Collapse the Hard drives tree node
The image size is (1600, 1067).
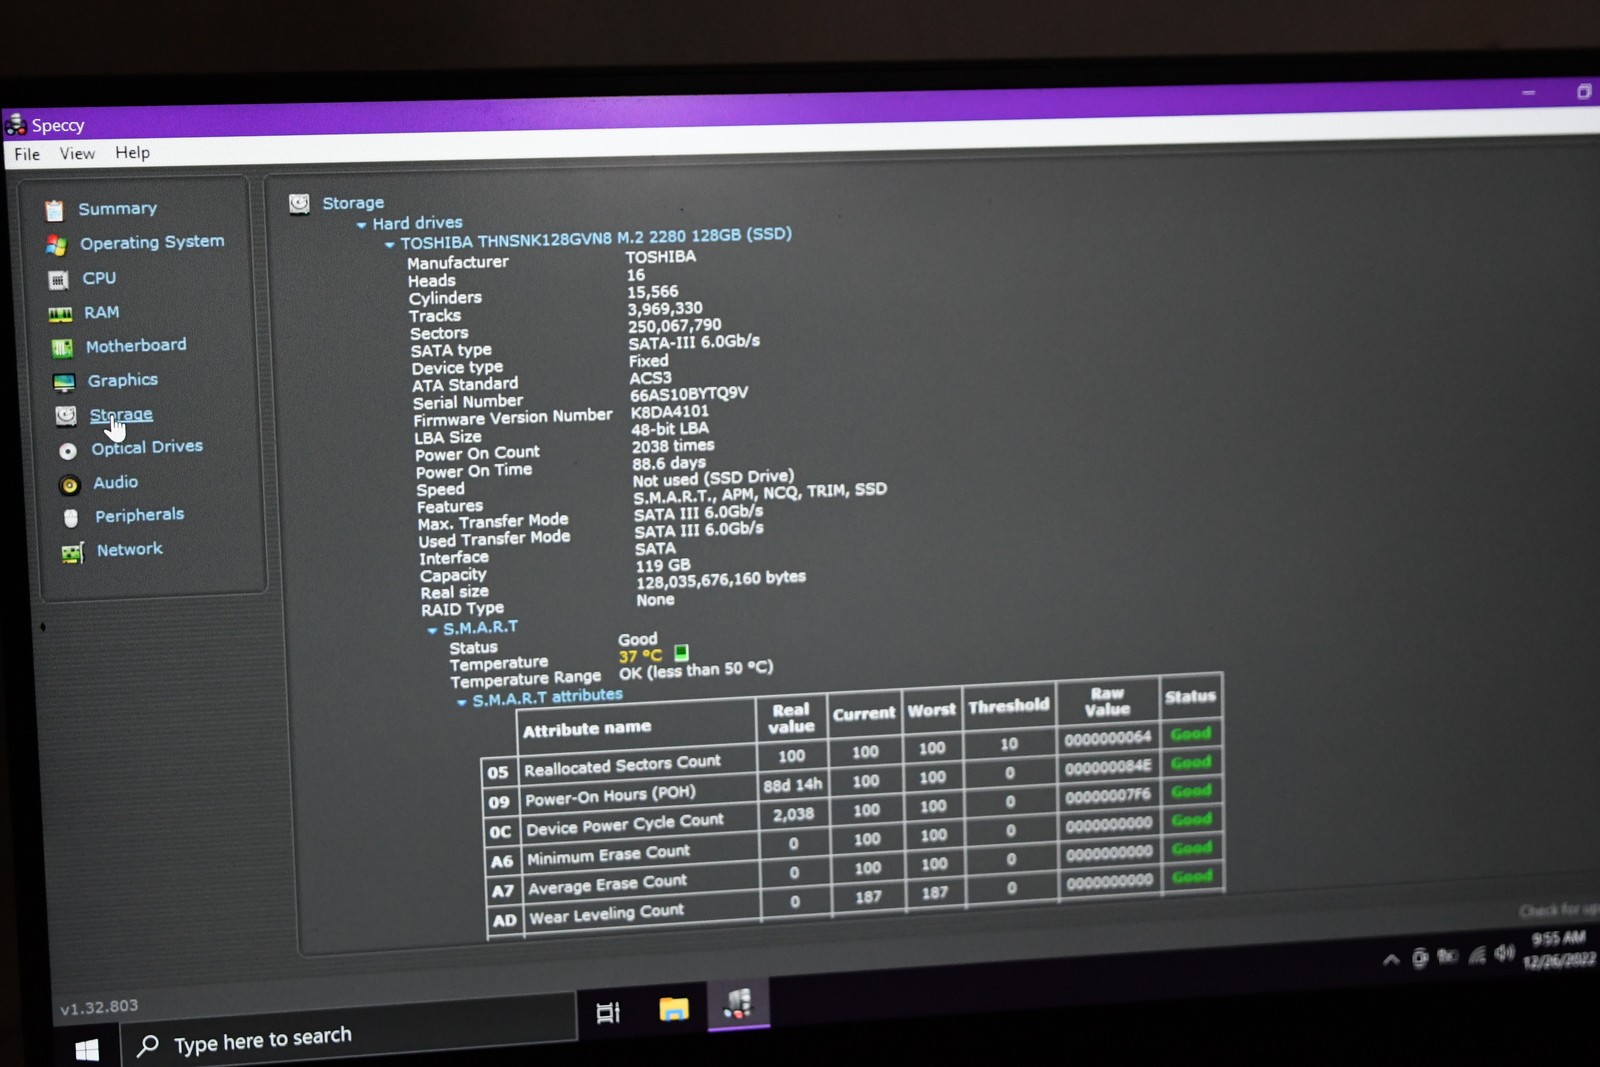coord(362,225)
